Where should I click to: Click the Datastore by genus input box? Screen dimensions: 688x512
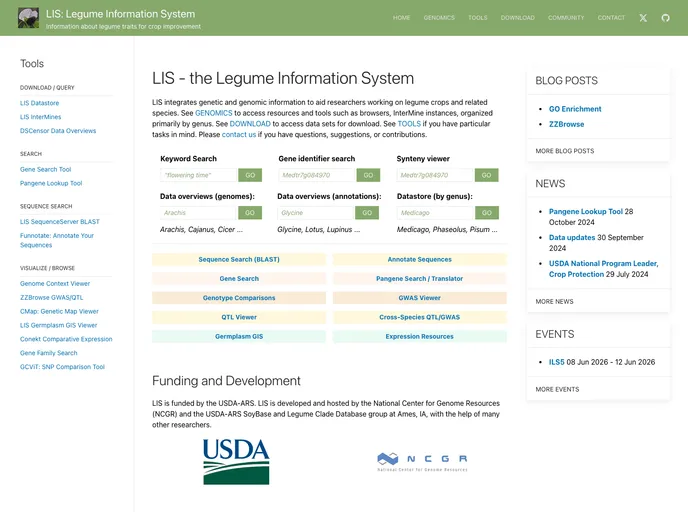435,213
